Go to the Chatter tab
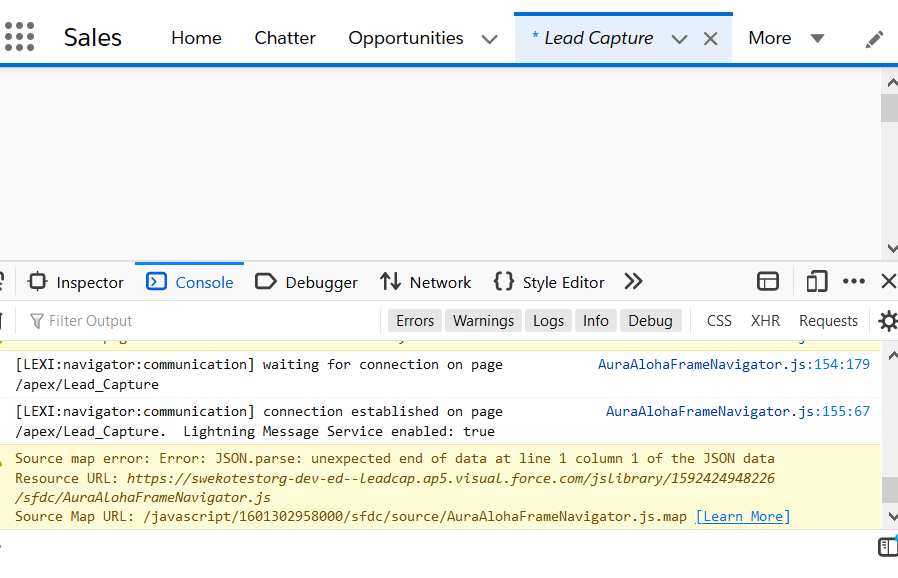898x578 pixels. 285,38
